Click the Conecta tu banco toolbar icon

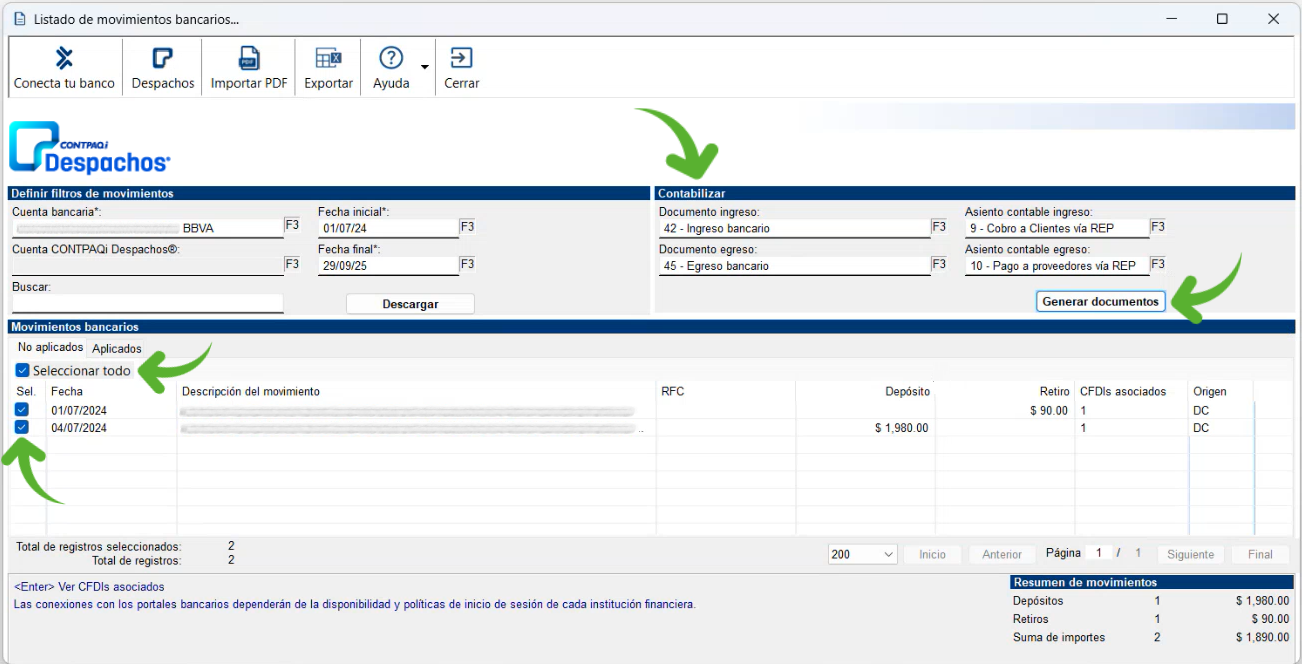pos(64,58)
